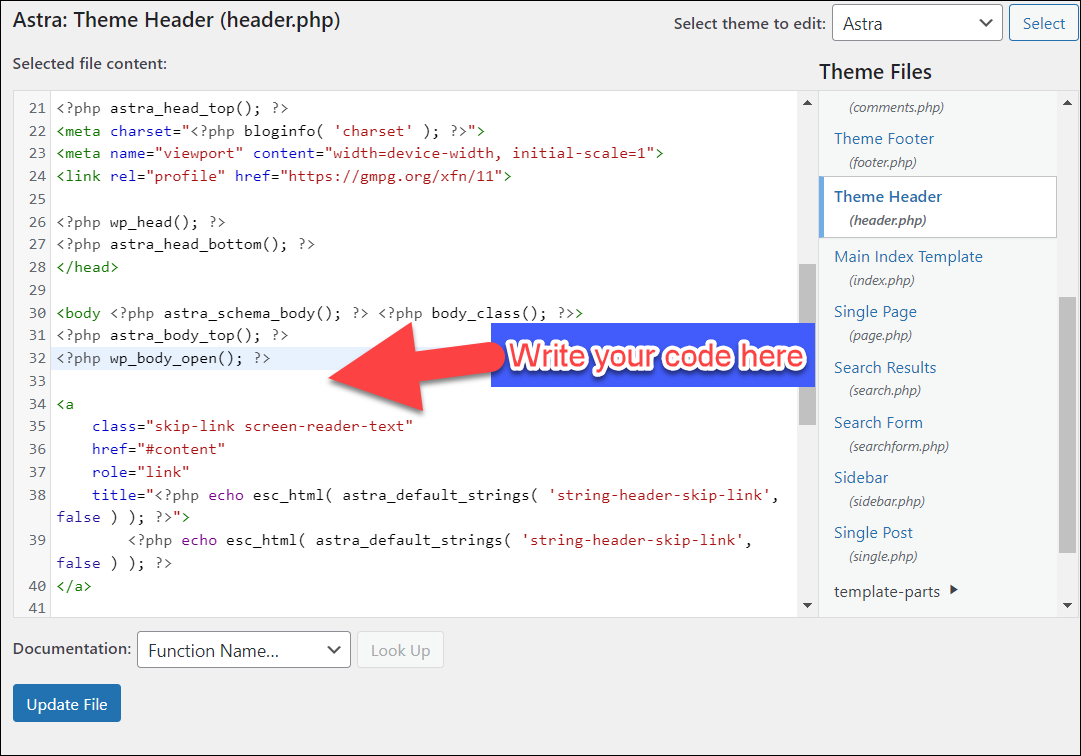
Task: Click the body tag on line 30
Action: [320, 313]
